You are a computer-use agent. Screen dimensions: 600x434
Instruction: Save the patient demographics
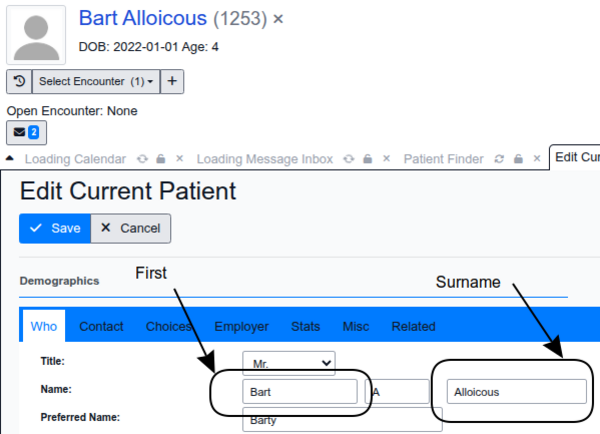point(55,228)
